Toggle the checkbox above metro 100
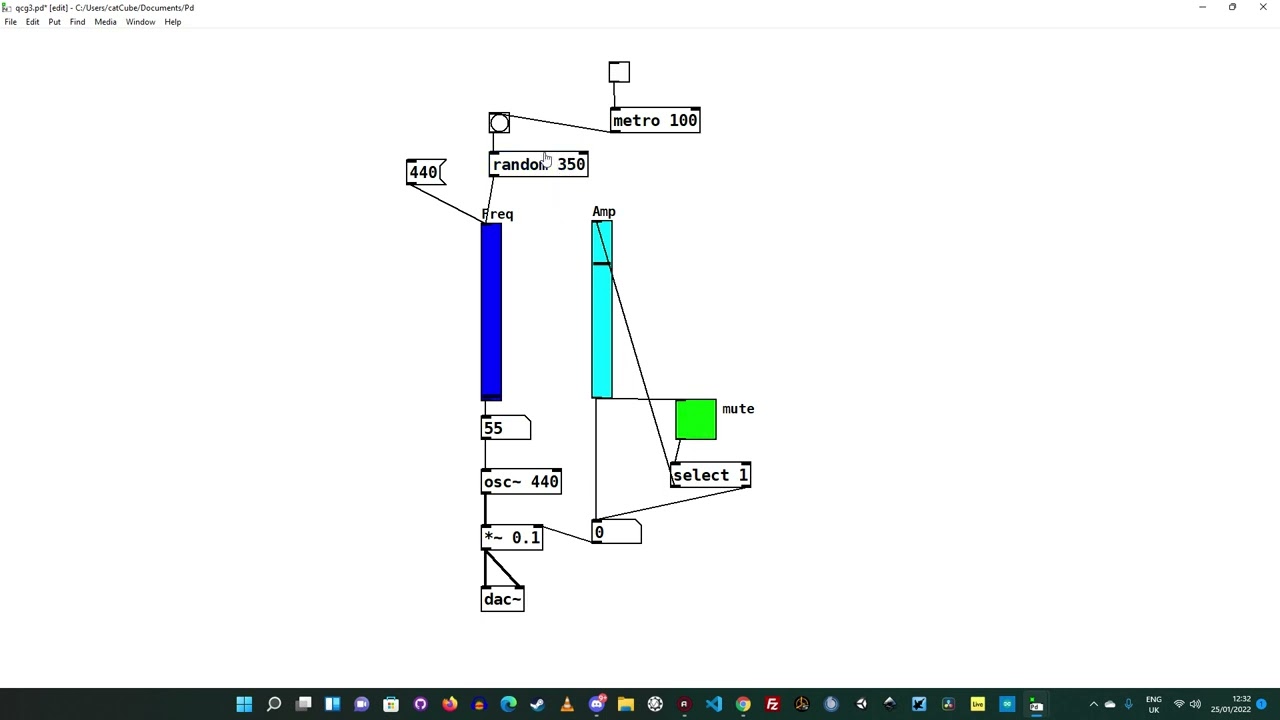Image resolution: width=1280 pixels, height=720 pixels. [x=619, y=72]
